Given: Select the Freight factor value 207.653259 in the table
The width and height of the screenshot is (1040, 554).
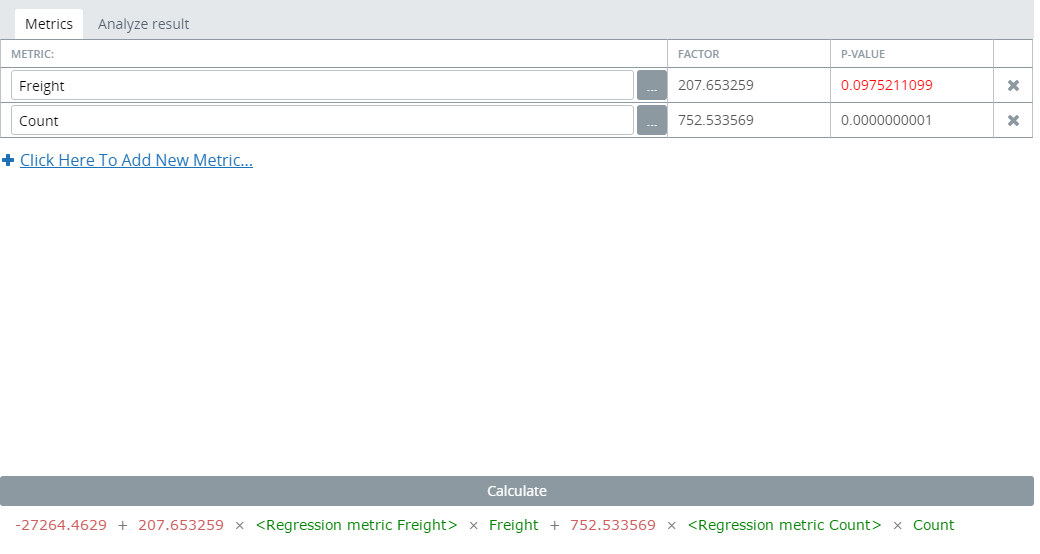Looking at the screenshot, I should [716, 86].
